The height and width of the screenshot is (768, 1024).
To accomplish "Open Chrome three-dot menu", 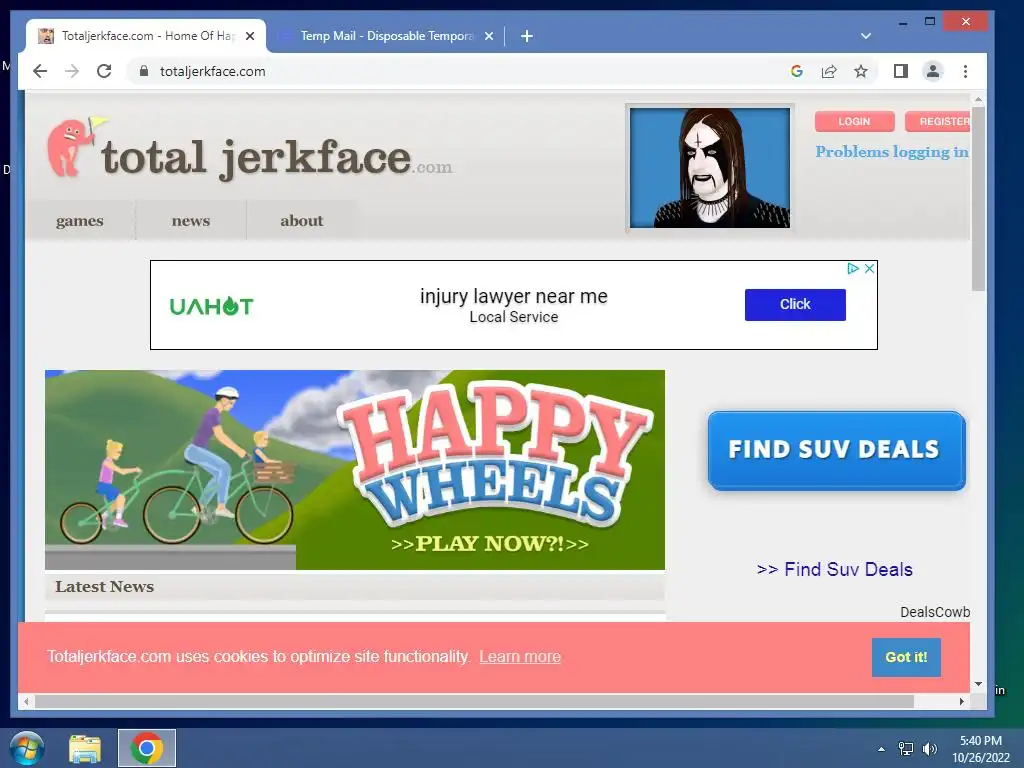I will point(965,71).
